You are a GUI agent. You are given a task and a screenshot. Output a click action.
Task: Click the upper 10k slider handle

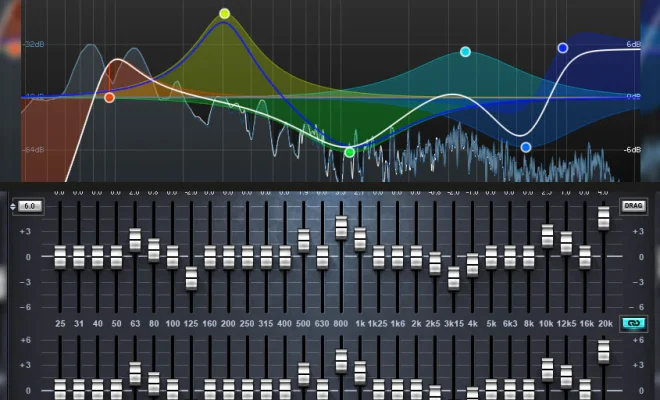547,236
